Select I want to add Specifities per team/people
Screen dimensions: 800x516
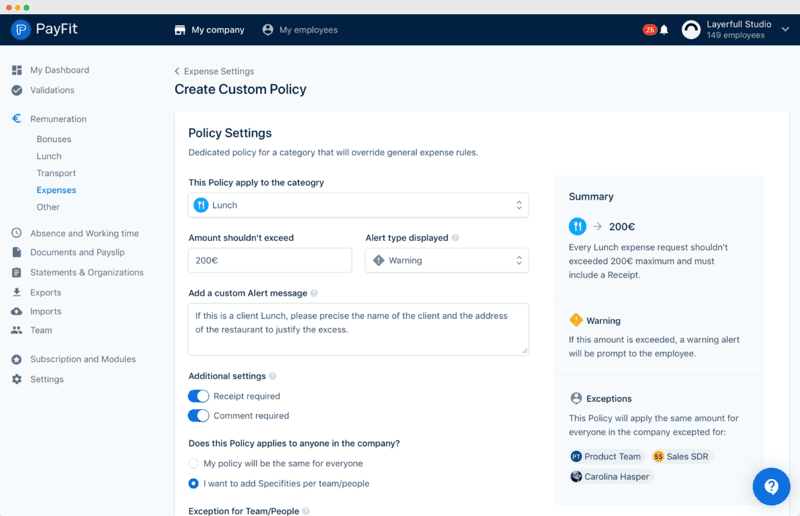193,483
